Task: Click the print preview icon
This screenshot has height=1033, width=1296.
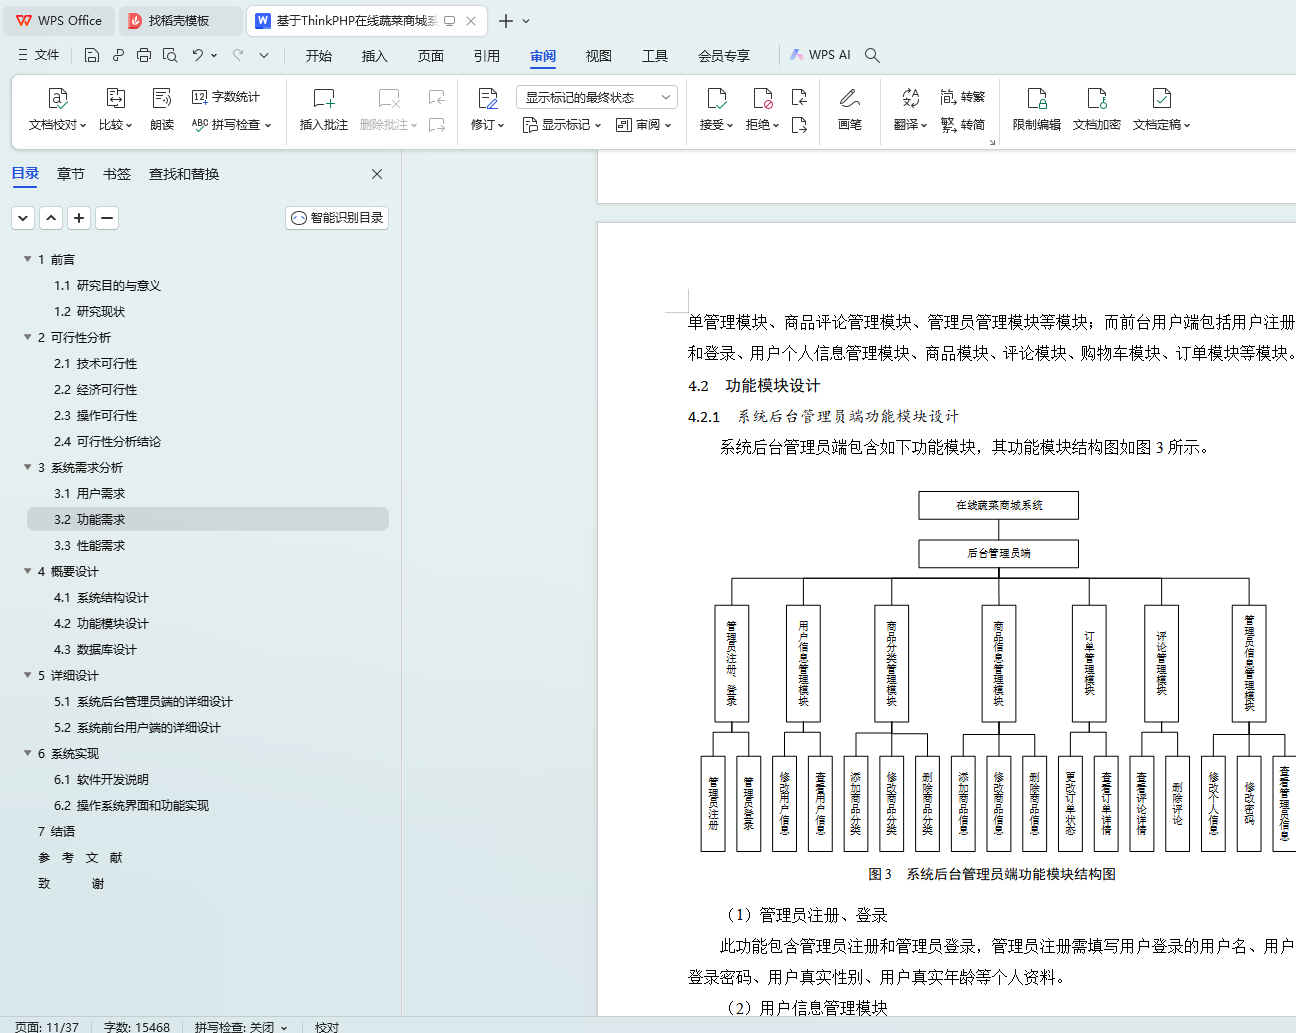Action: (170, 55)
